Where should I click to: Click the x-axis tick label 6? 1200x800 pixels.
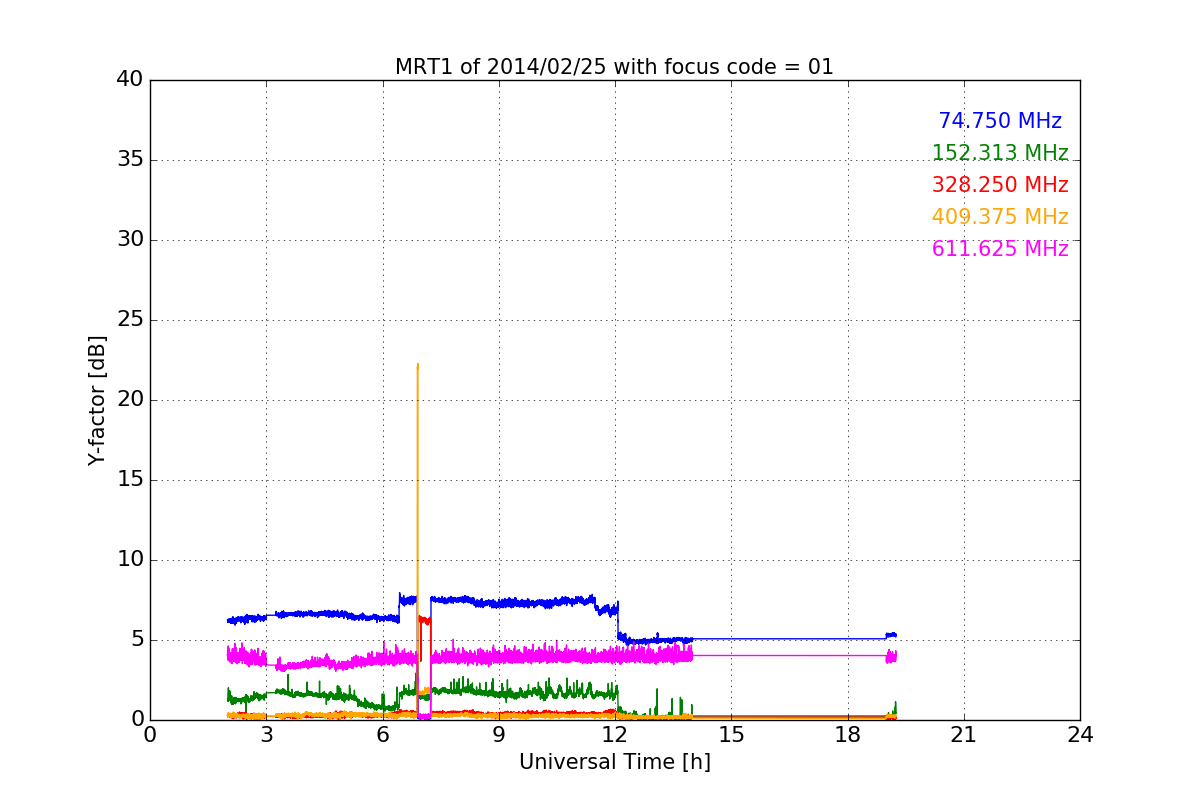click(x=383, y=735)
